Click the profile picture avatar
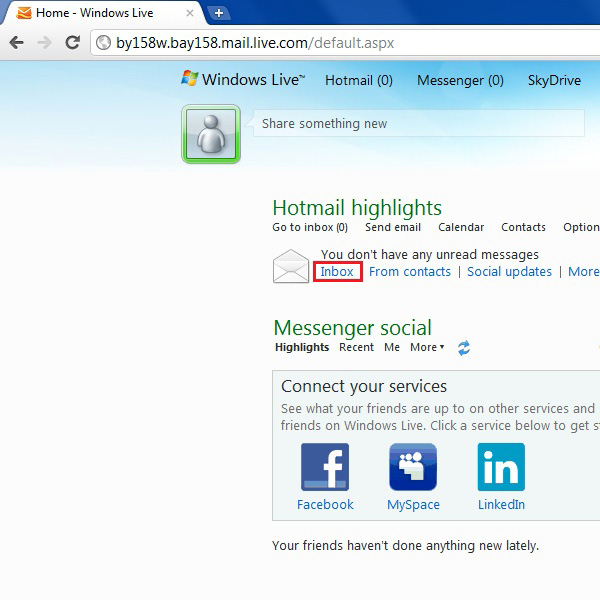This screenshot has width=600, height=600. (x=211, y=134)
